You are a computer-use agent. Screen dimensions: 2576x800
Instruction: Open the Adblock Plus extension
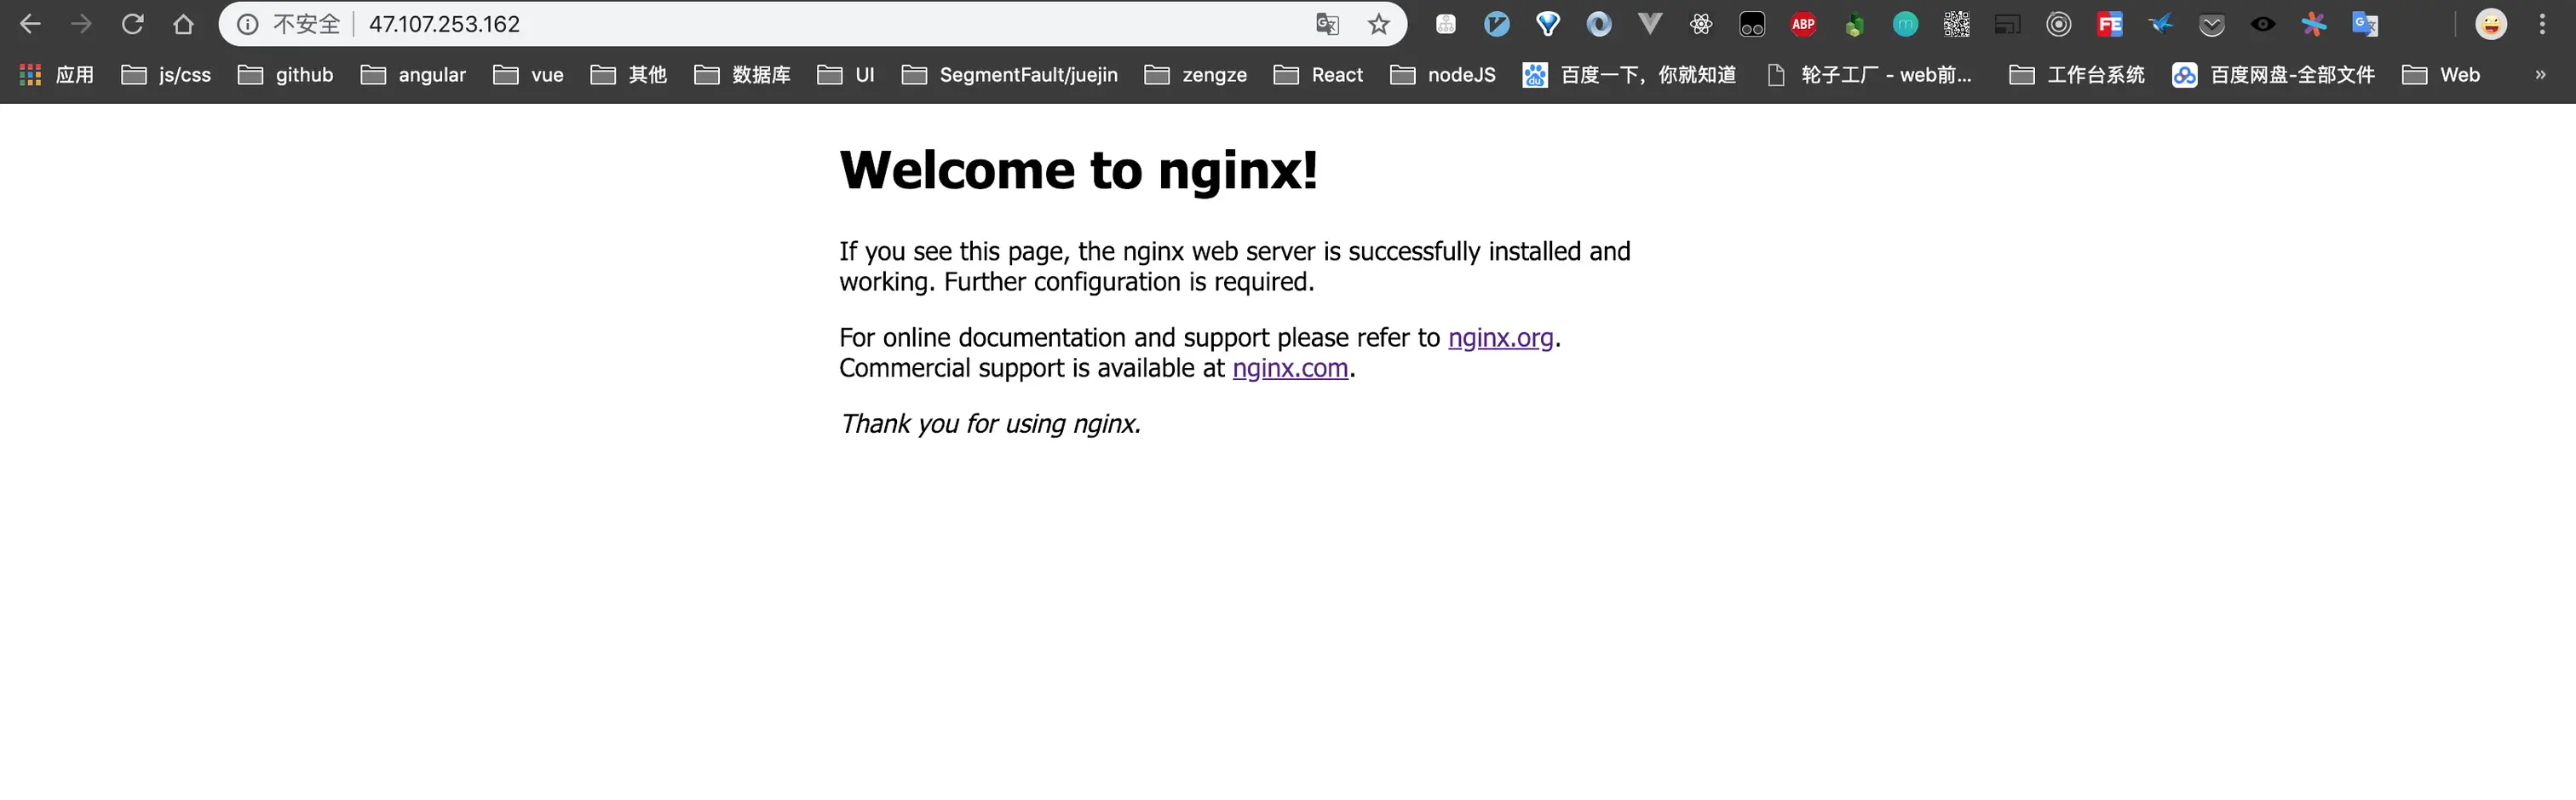click(x=1804, y=24)
